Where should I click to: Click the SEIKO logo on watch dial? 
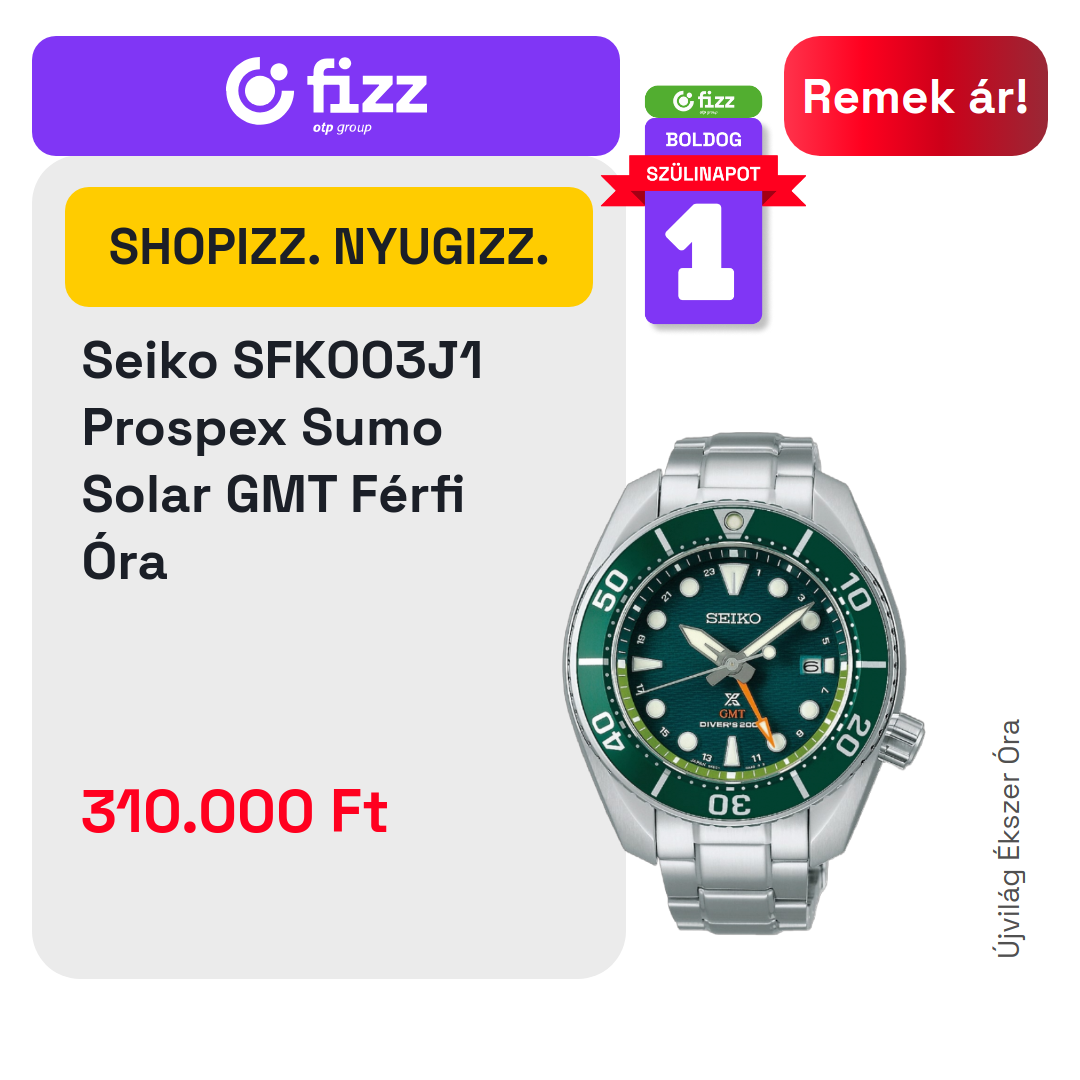pyautogui.click(x=733, y=618)
